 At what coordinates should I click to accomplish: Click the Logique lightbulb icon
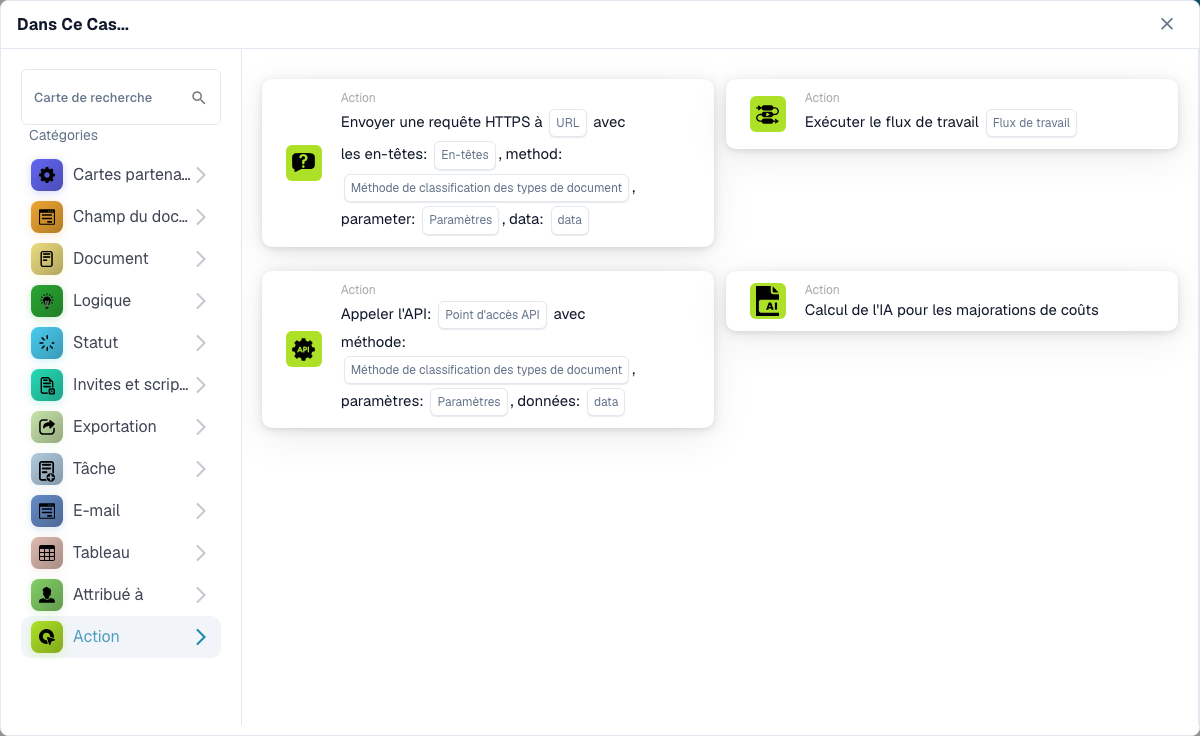(x=47, y=301)
